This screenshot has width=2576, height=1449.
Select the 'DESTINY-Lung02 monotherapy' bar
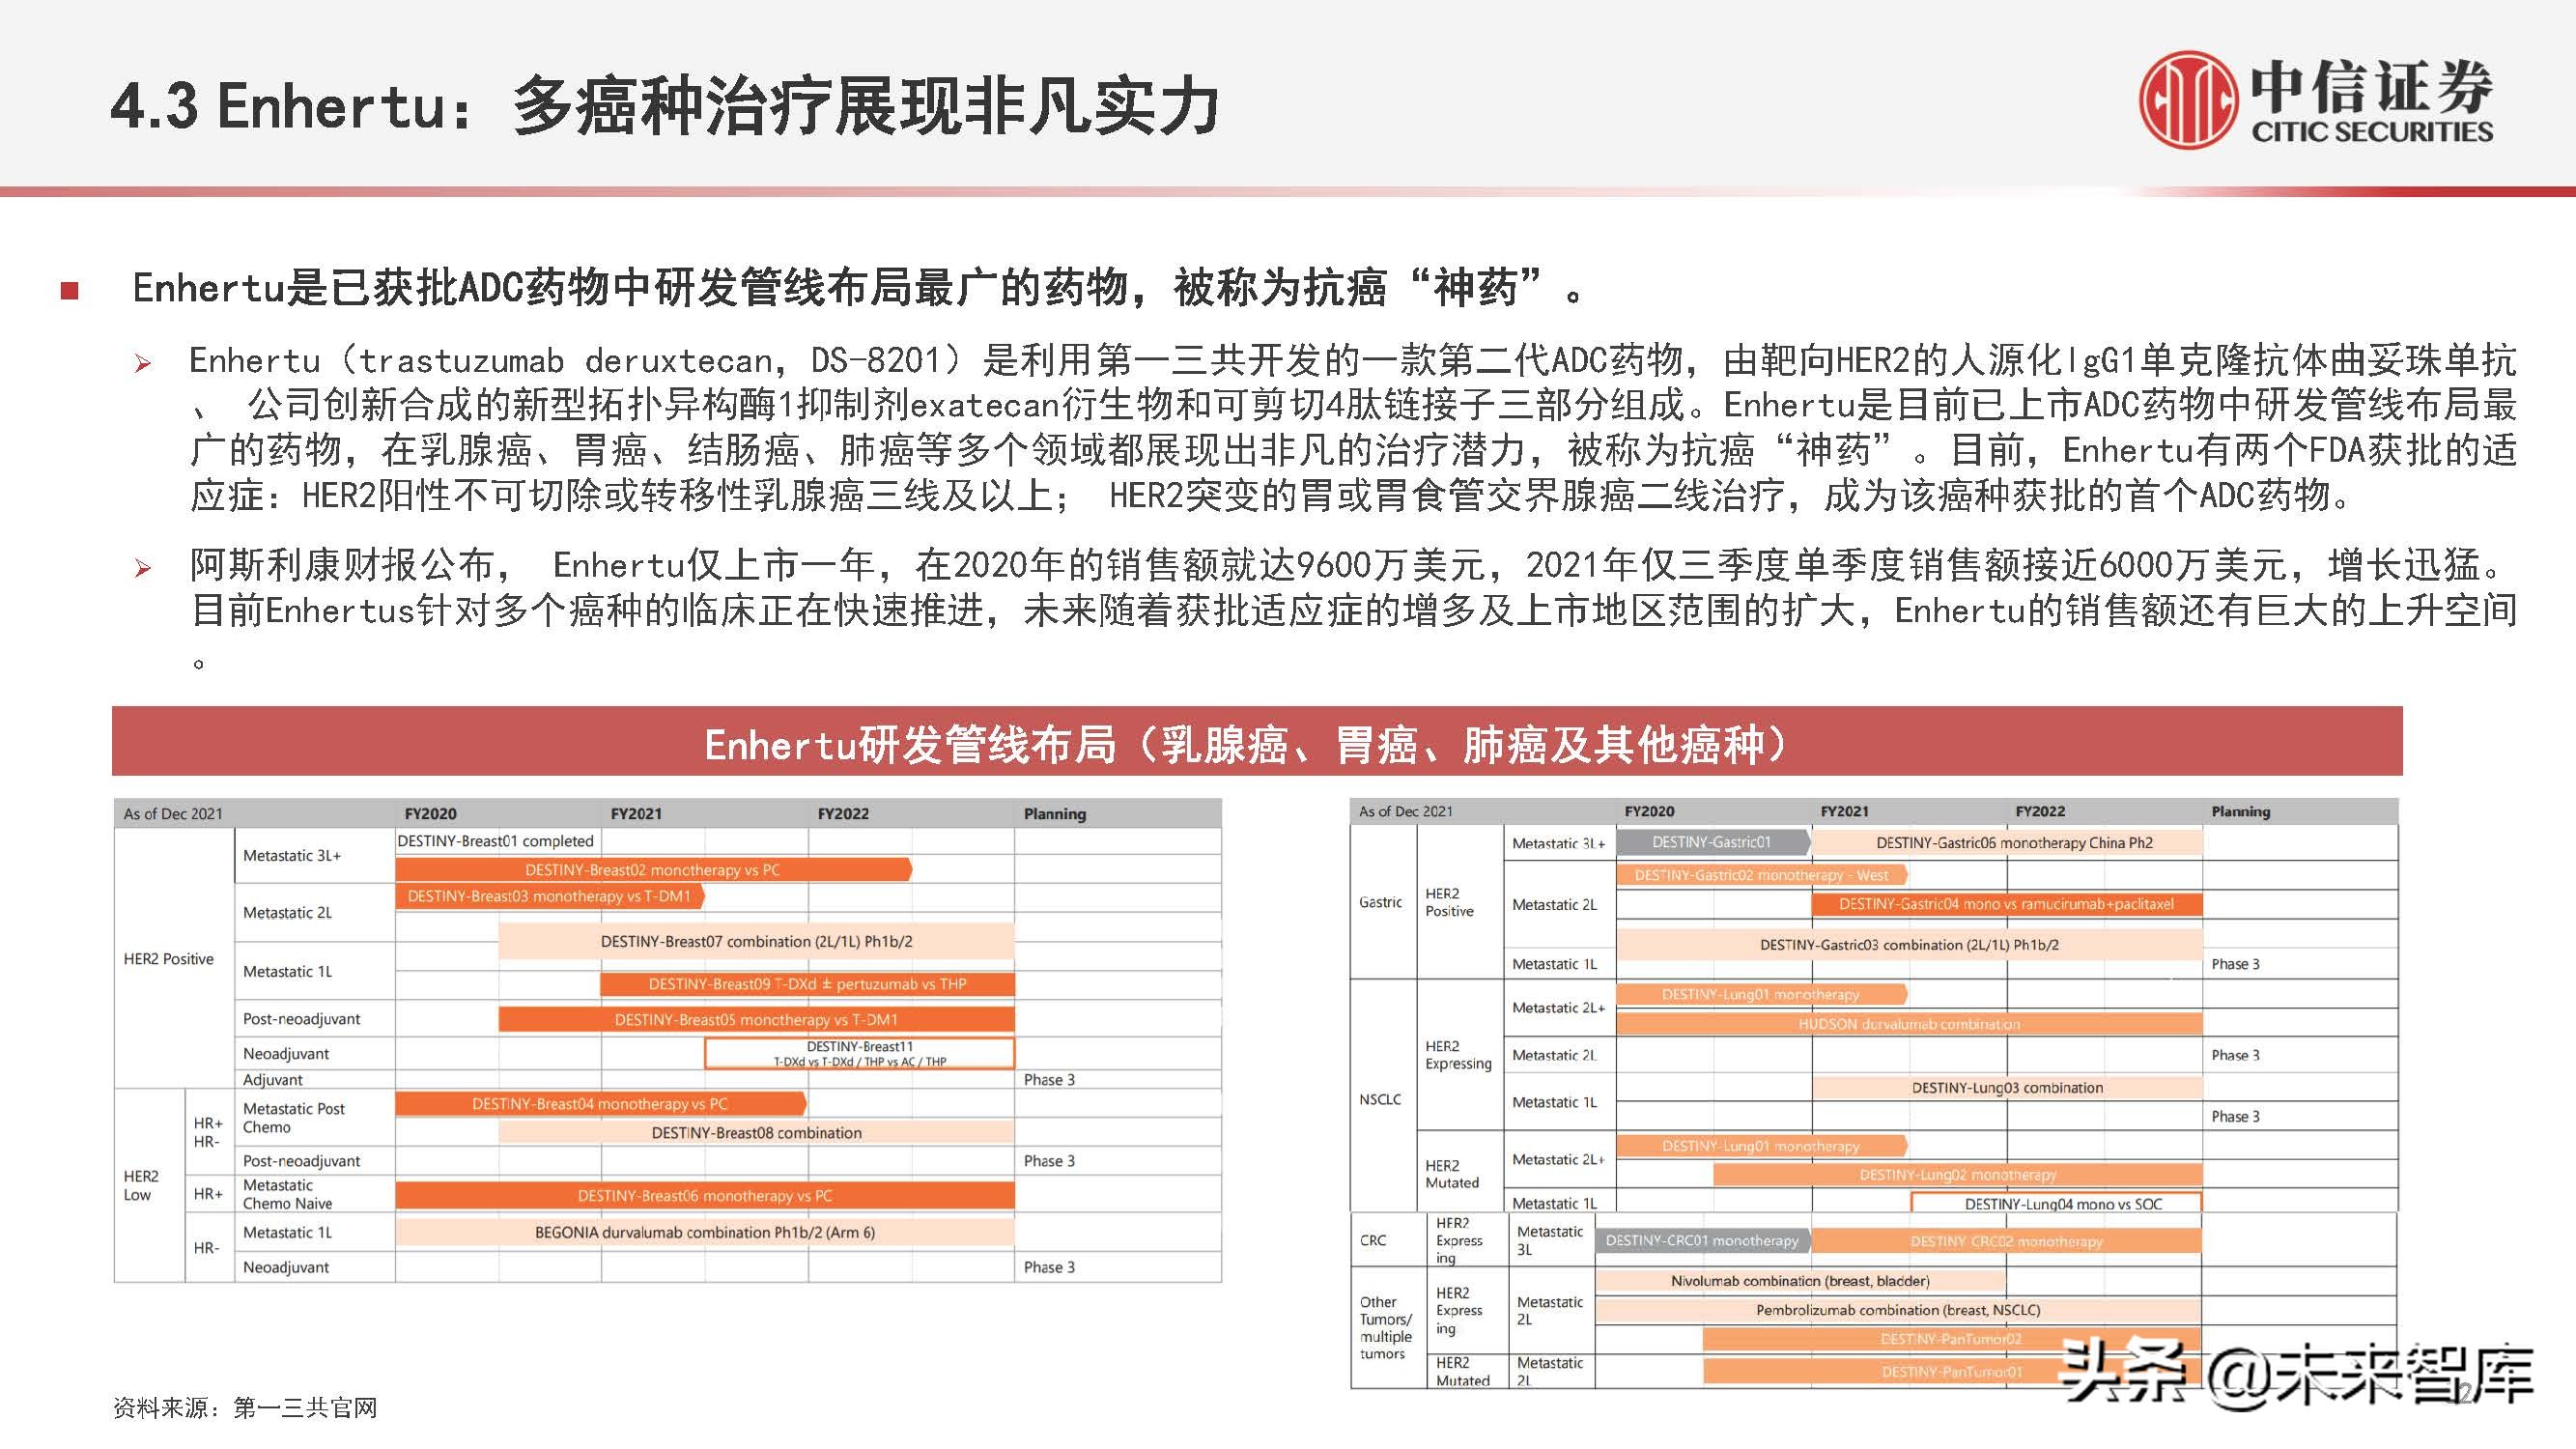point(1958,1175)
